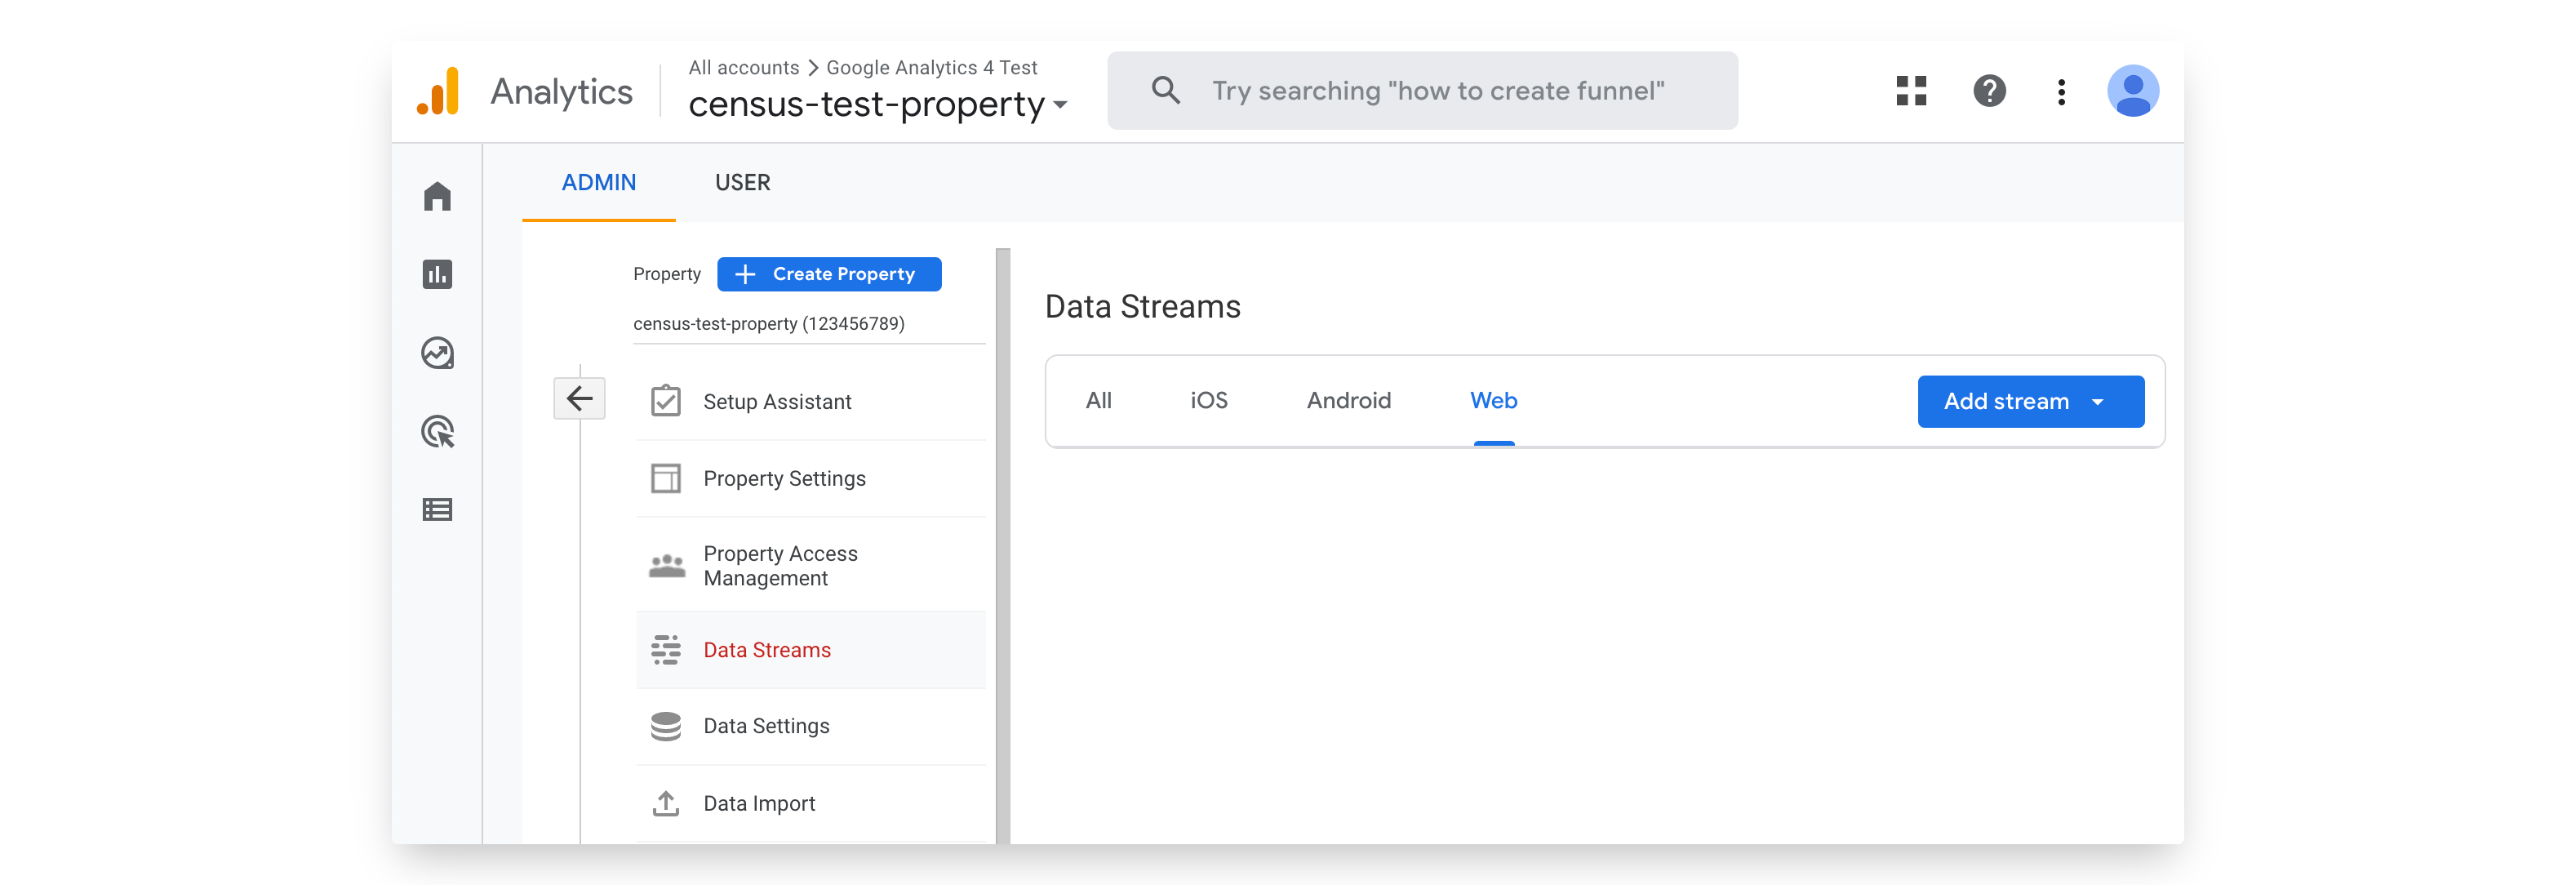Click the Create Property button
This screenshot has height=885, width=2576.
[829, 274]
